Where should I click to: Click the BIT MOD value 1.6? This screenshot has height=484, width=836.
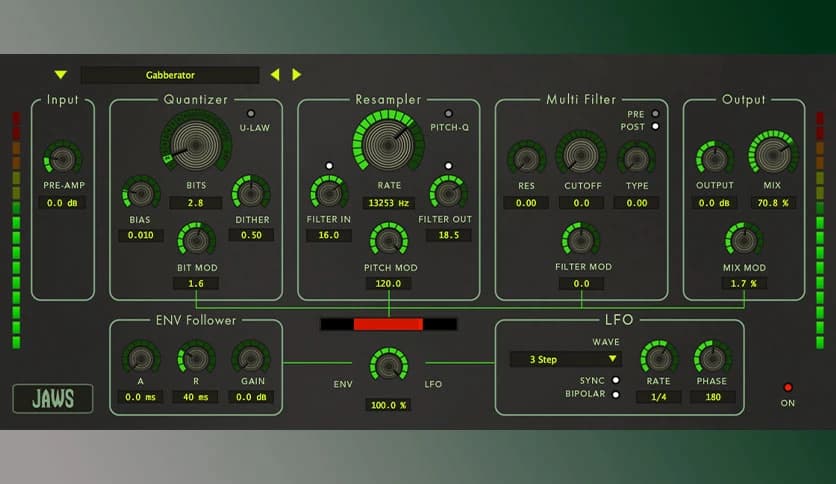(x=196, y=284)
